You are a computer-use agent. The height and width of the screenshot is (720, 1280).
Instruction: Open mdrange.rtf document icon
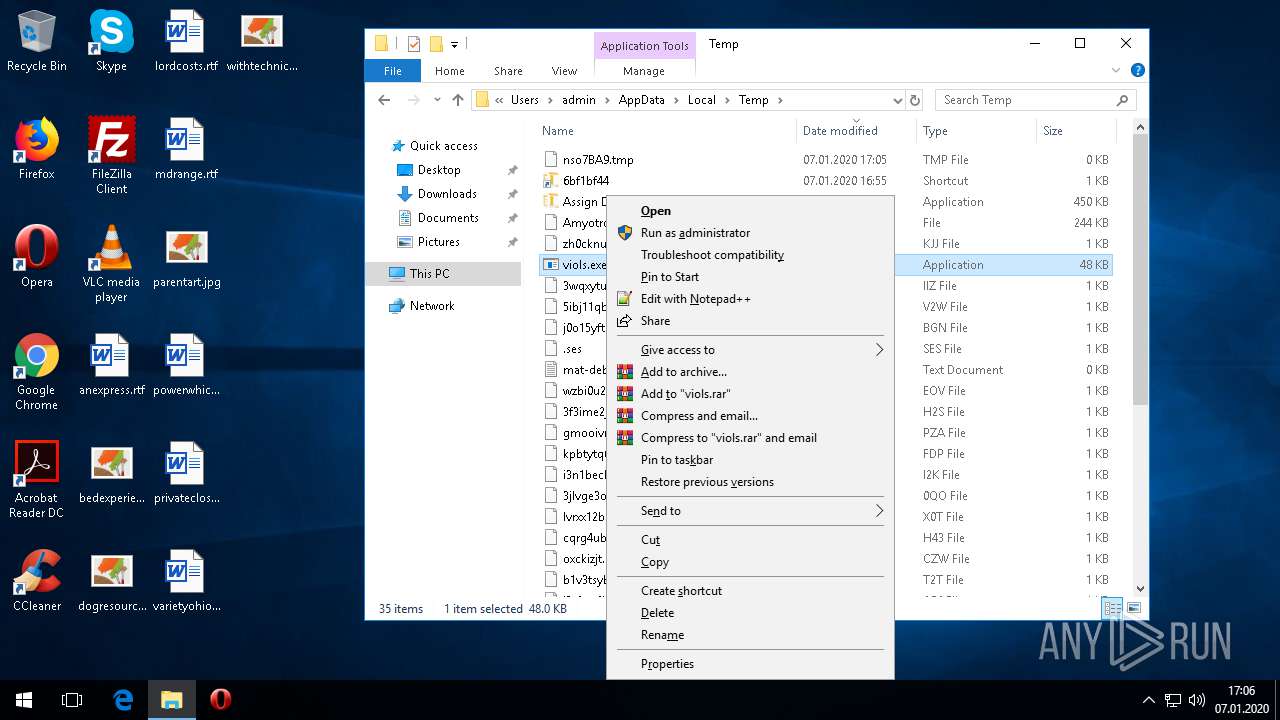[x=186, y=149]
